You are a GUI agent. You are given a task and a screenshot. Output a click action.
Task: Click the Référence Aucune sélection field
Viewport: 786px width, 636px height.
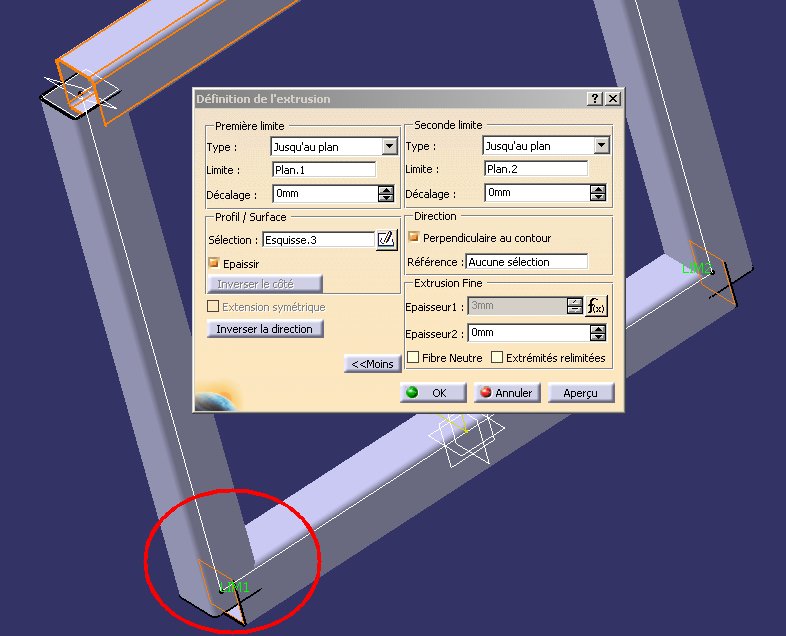(x=526, y=262)
